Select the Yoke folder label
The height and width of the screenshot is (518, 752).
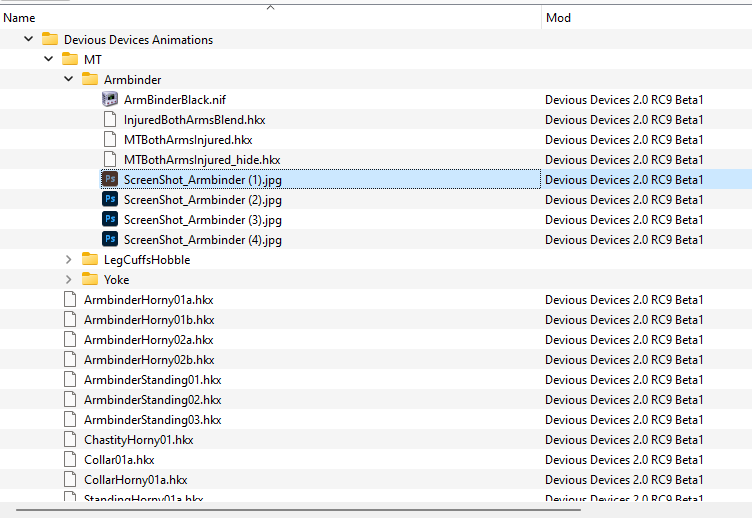pos(117,280)
